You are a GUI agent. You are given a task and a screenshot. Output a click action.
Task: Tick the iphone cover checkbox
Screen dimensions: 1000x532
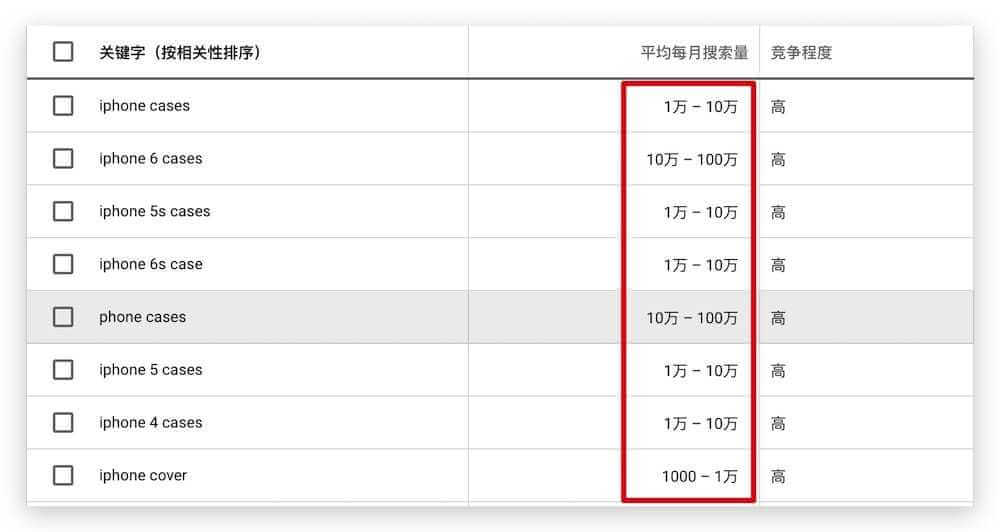(x=63, y=476)
